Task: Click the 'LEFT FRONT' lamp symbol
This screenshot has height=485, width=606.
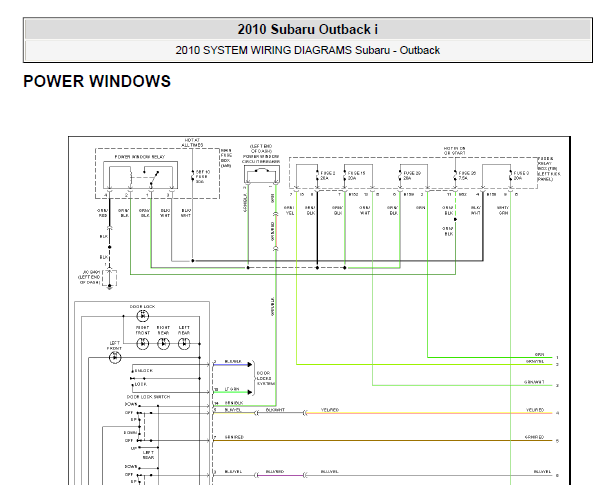Action: (115, 357)
